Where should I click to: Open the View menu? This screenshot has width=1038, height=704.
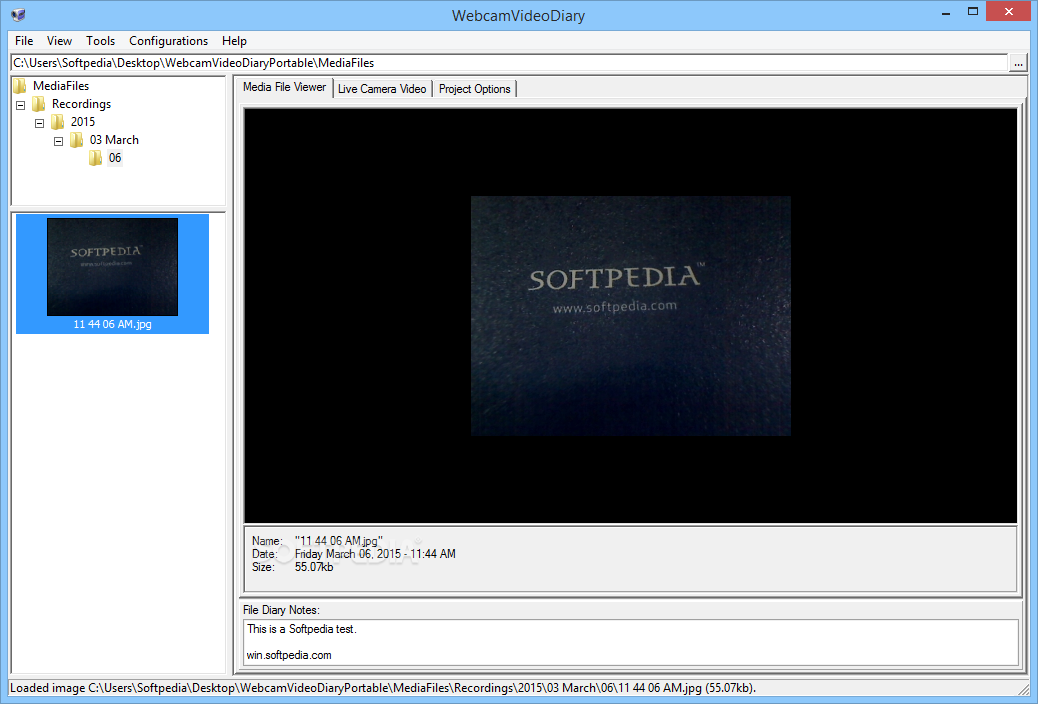[x=59, y=41]
